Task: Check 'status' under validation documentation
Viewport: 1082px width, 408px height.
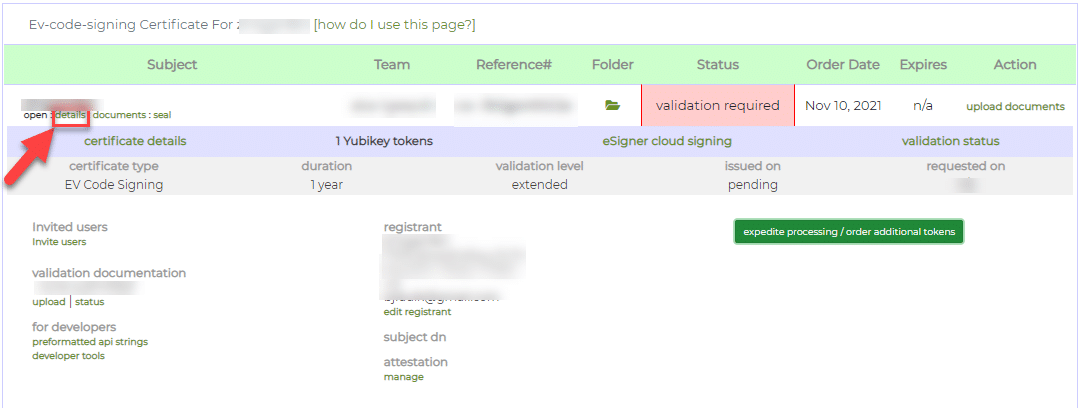Action: [89, 302]
